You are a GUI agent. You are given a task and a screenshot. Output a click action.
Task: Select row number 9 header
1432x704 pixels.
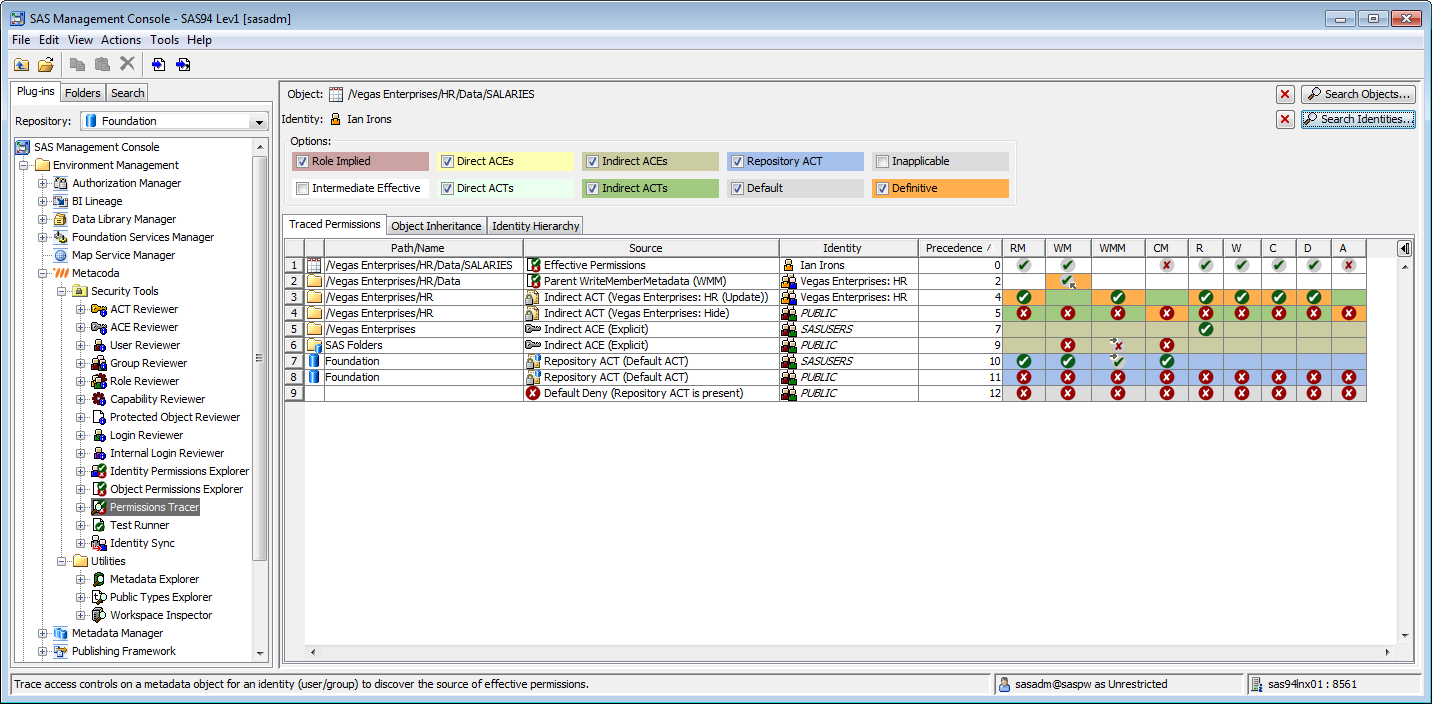(x=294, y=393)
